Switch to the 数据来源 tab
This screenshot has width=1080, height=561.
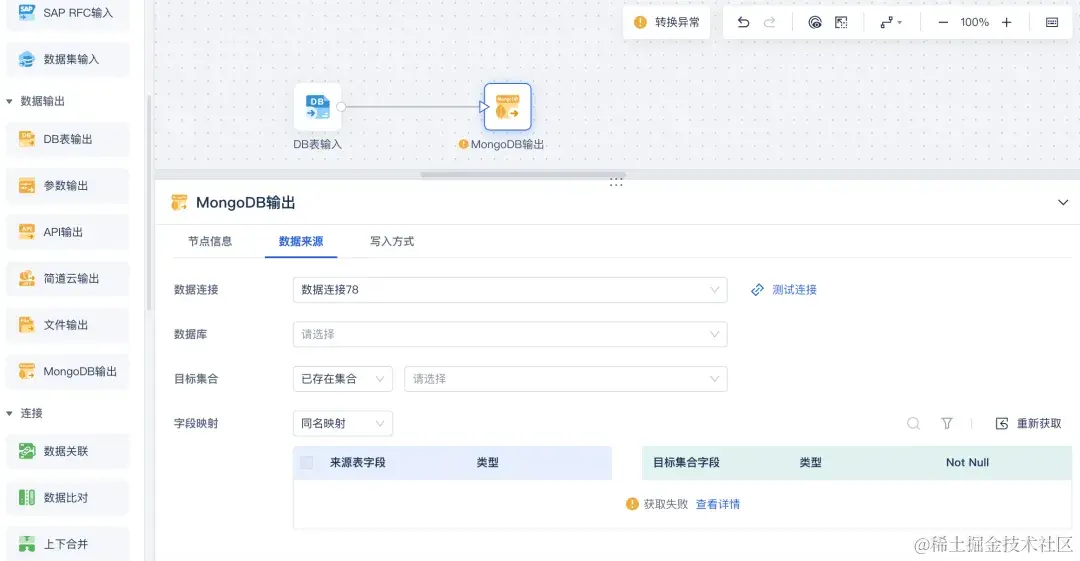(x=301, y=241)
